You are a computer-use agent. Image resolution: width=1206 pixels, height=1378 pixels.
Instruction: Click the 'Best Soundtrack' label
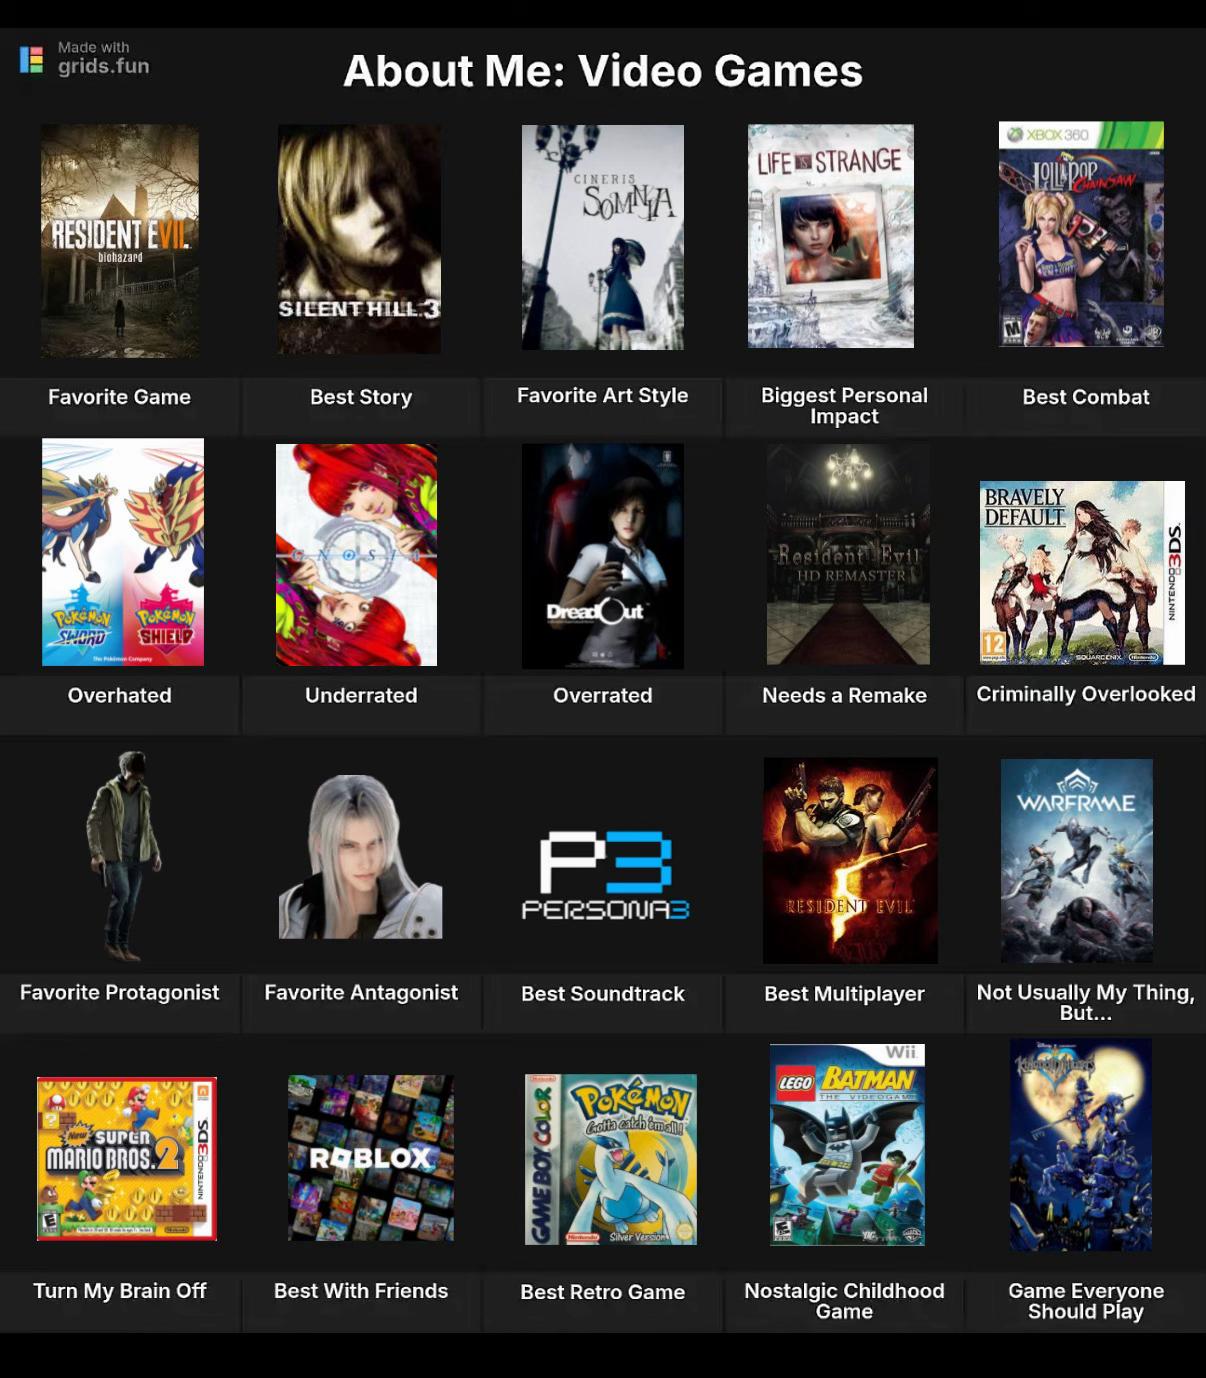603,994
